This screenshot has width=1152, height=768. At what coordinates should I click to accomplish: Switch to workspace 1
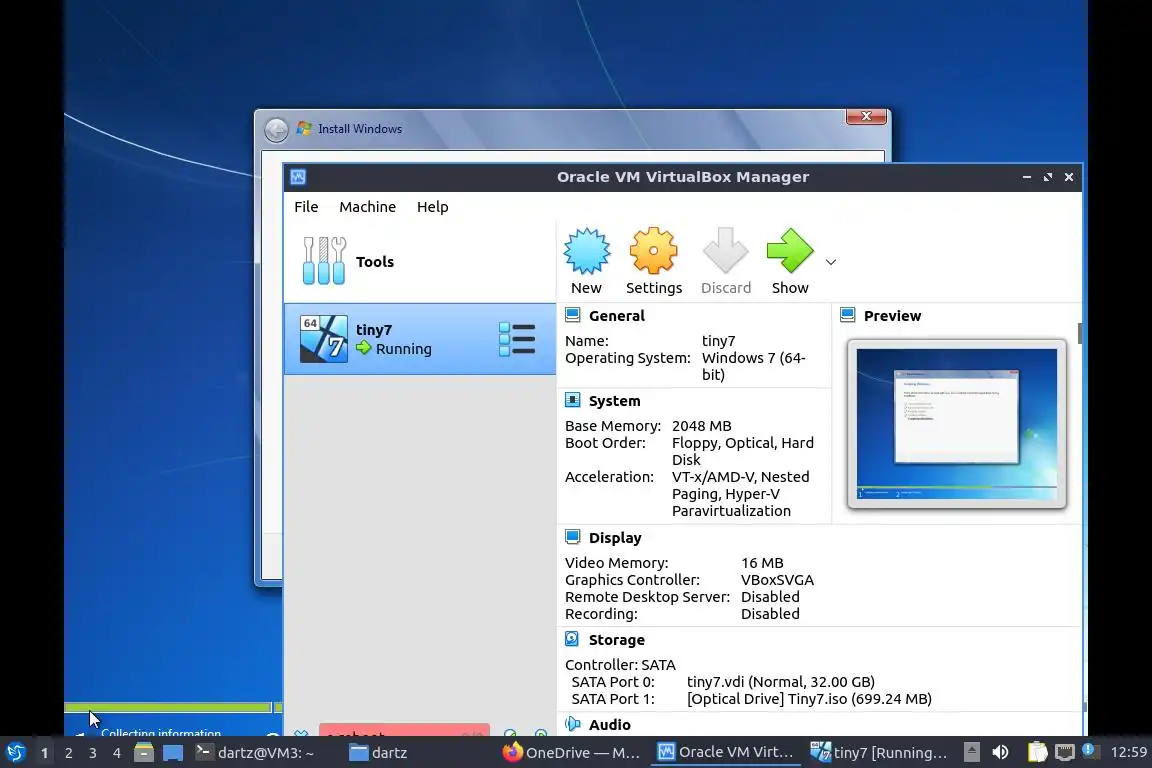44,753
